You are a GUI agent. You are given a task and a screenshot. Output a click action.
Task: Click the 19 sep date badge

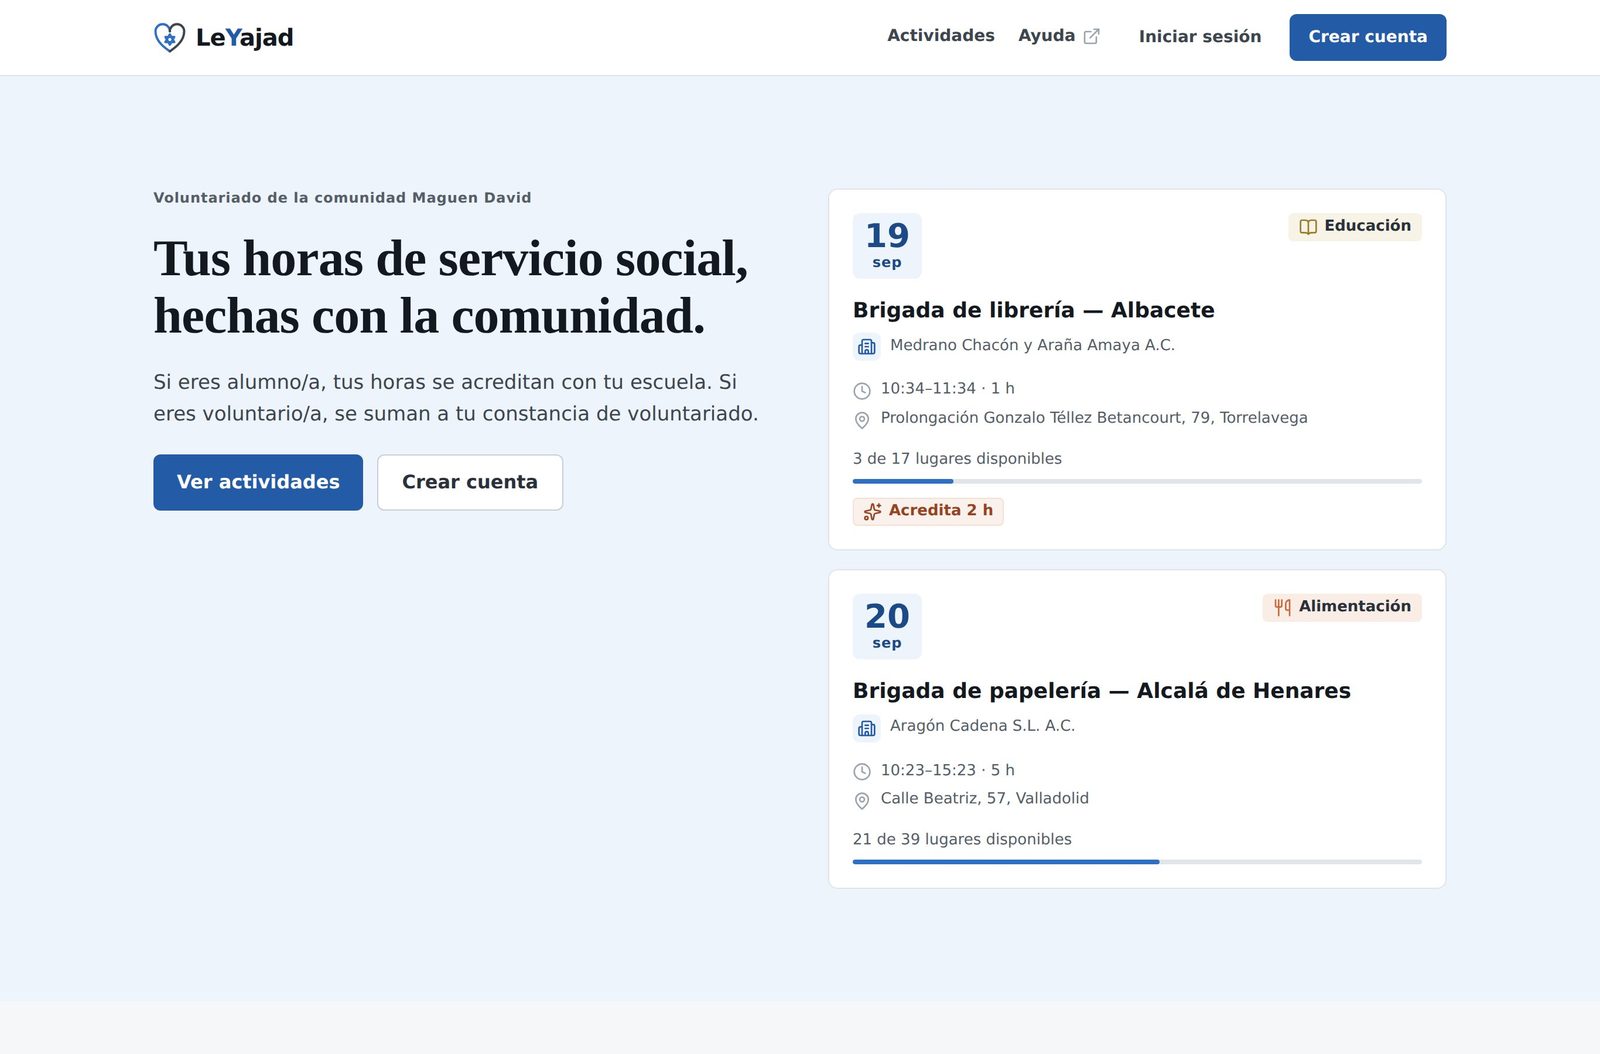point(887,246)
